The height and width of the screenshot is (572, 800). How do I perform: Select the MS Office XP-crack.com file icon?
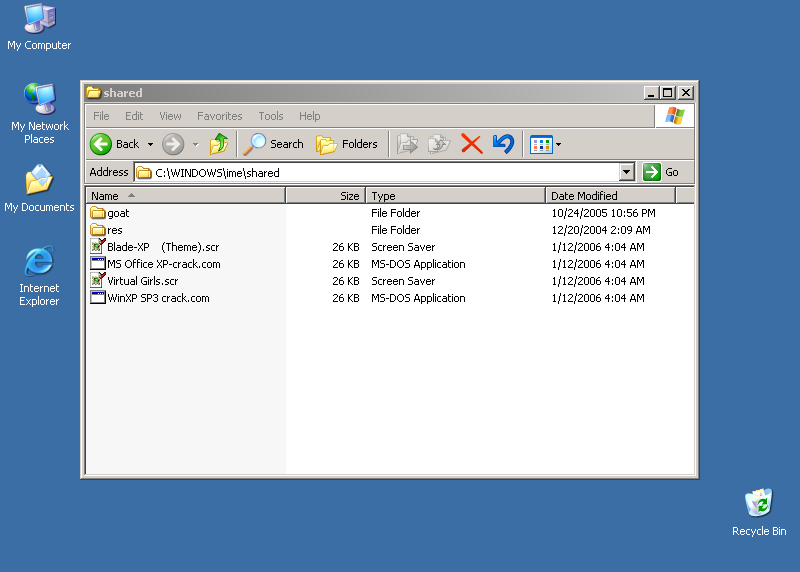tap(97, 264)
